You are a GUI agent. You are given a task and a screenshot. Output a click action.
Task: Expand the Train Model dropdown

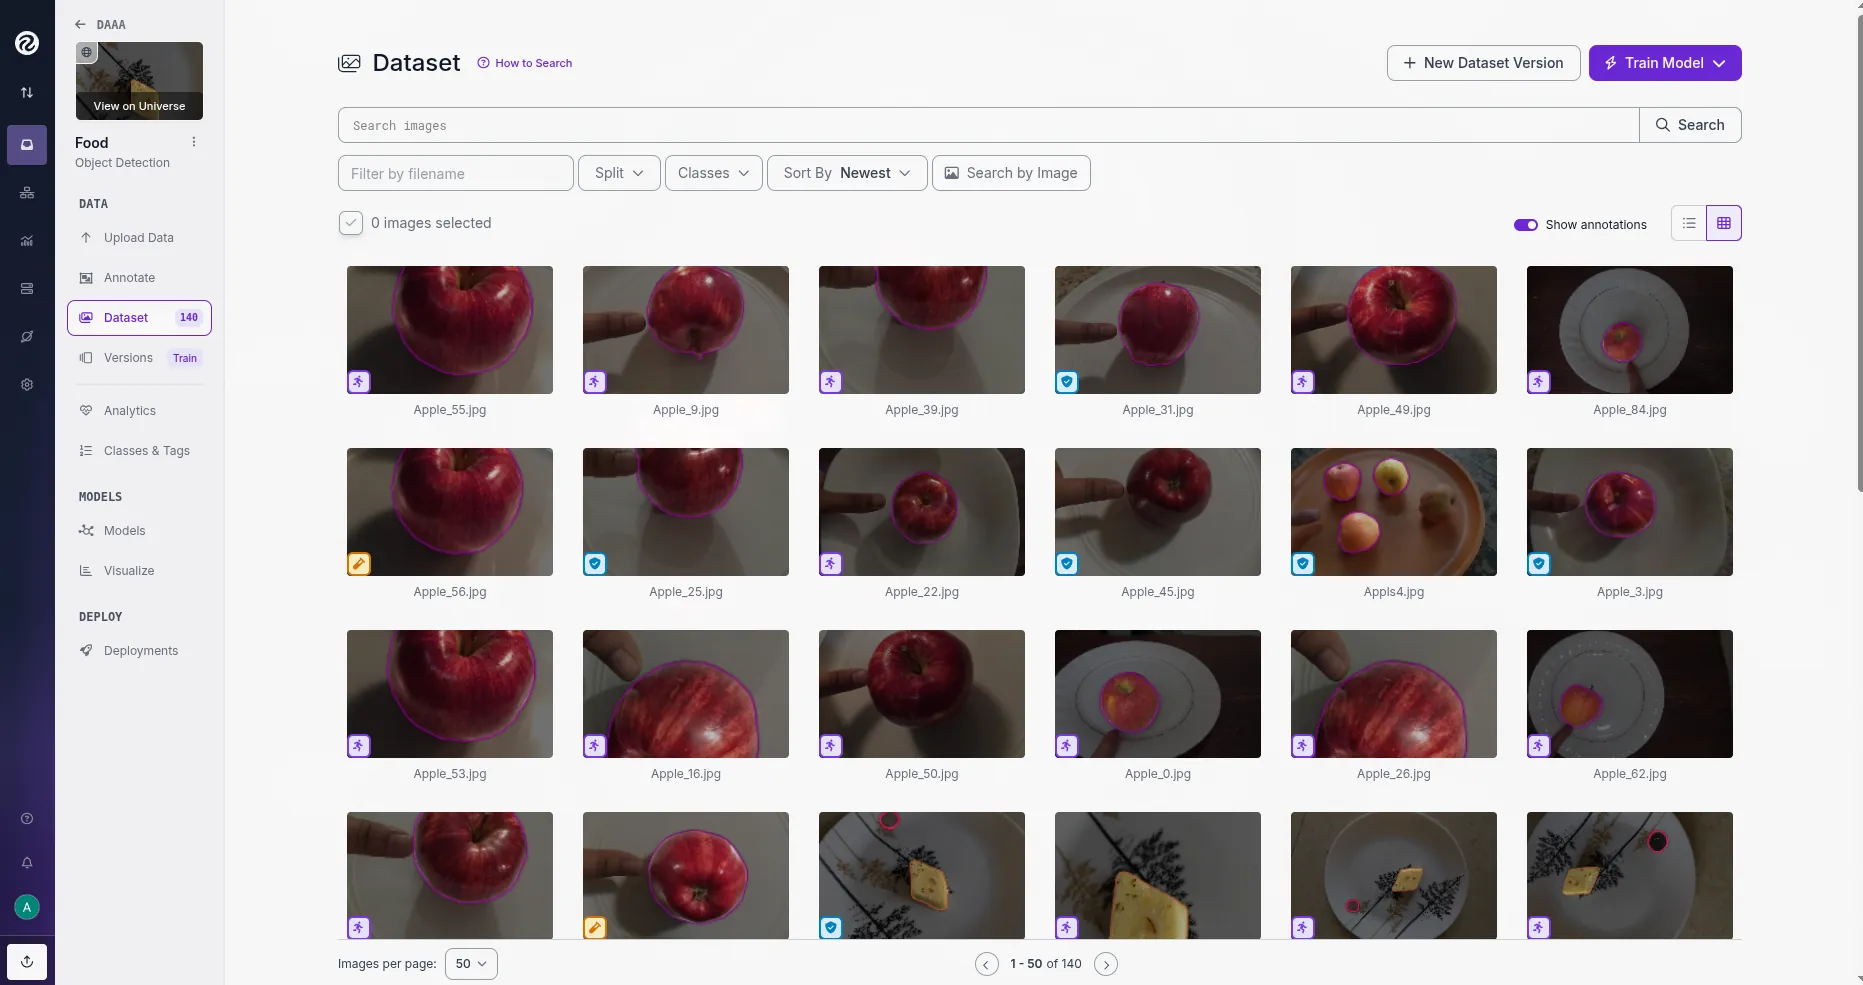pos(1665,63)
